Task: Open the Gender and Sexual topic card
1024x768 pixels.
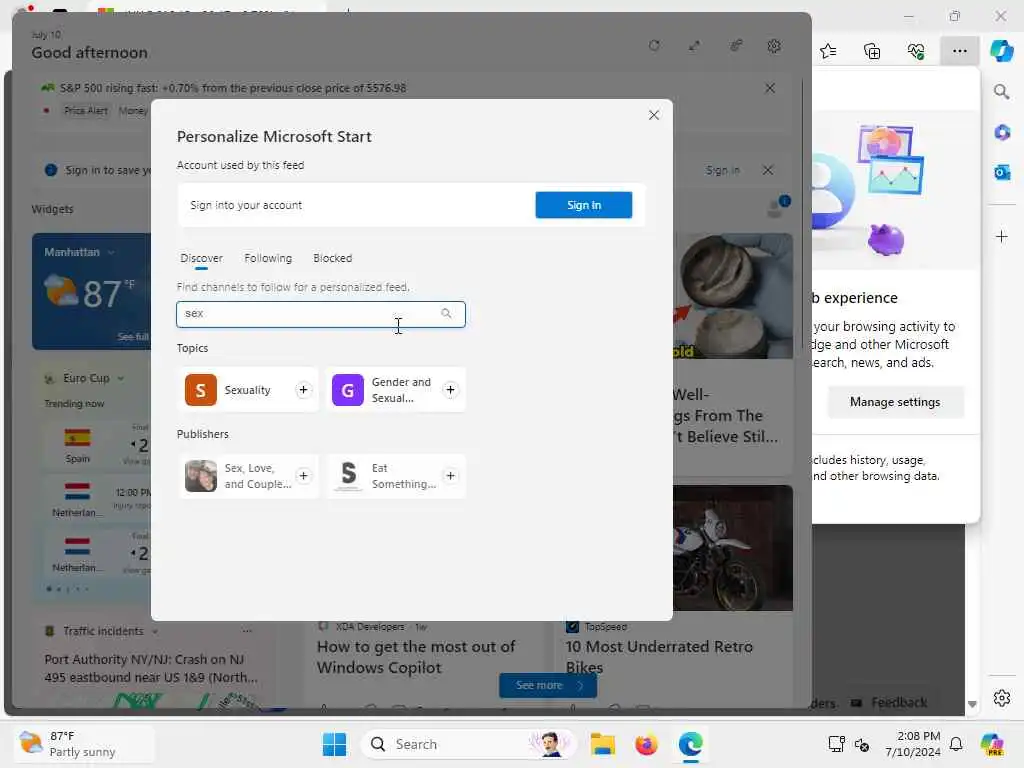Action: 394,390
